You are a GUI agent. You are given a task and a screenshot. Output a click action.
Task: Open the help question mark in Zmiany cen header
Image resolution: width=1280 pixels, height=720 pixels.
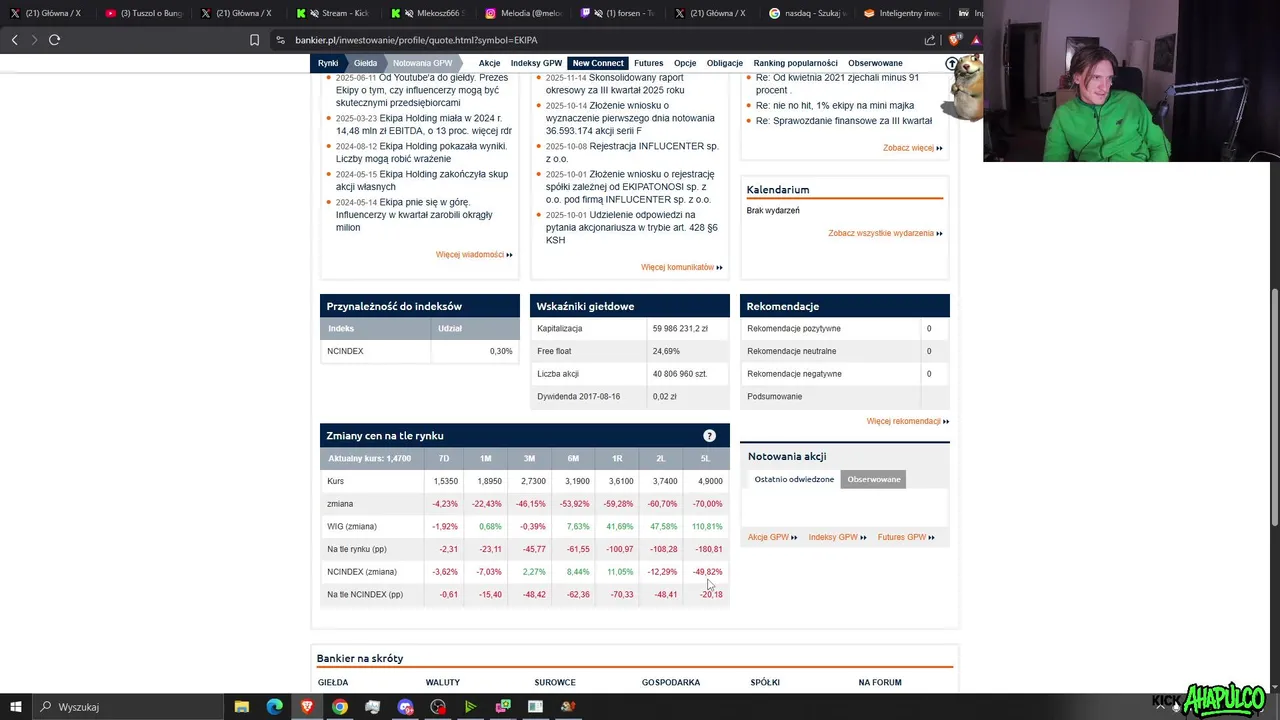click(709, 435)
